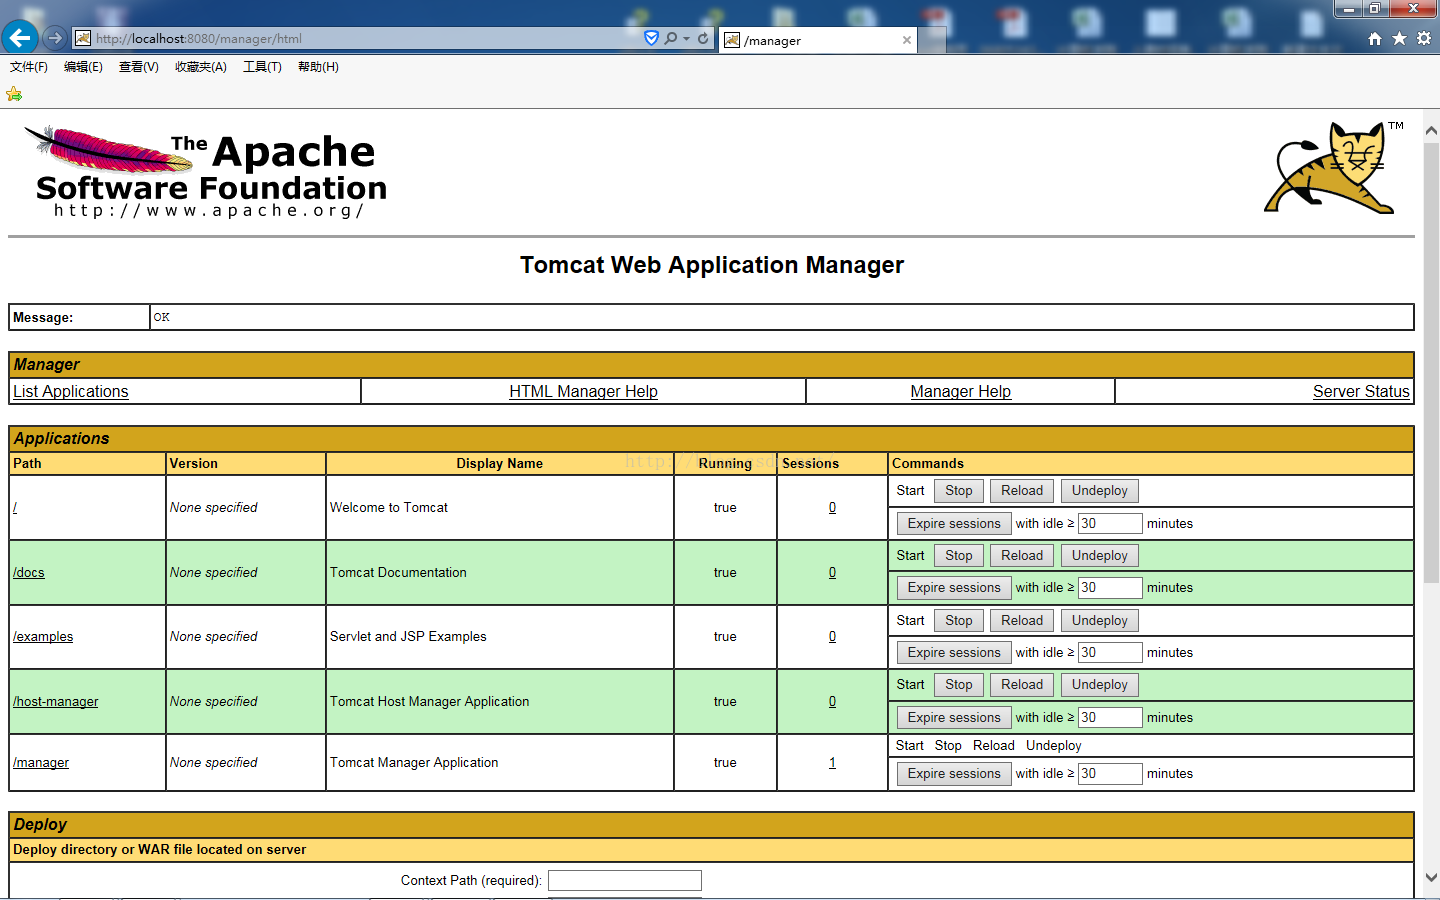The height and width of the screenshot is (900, 1440).
Task: Open the /docs path link
Action: coord(29,573)
